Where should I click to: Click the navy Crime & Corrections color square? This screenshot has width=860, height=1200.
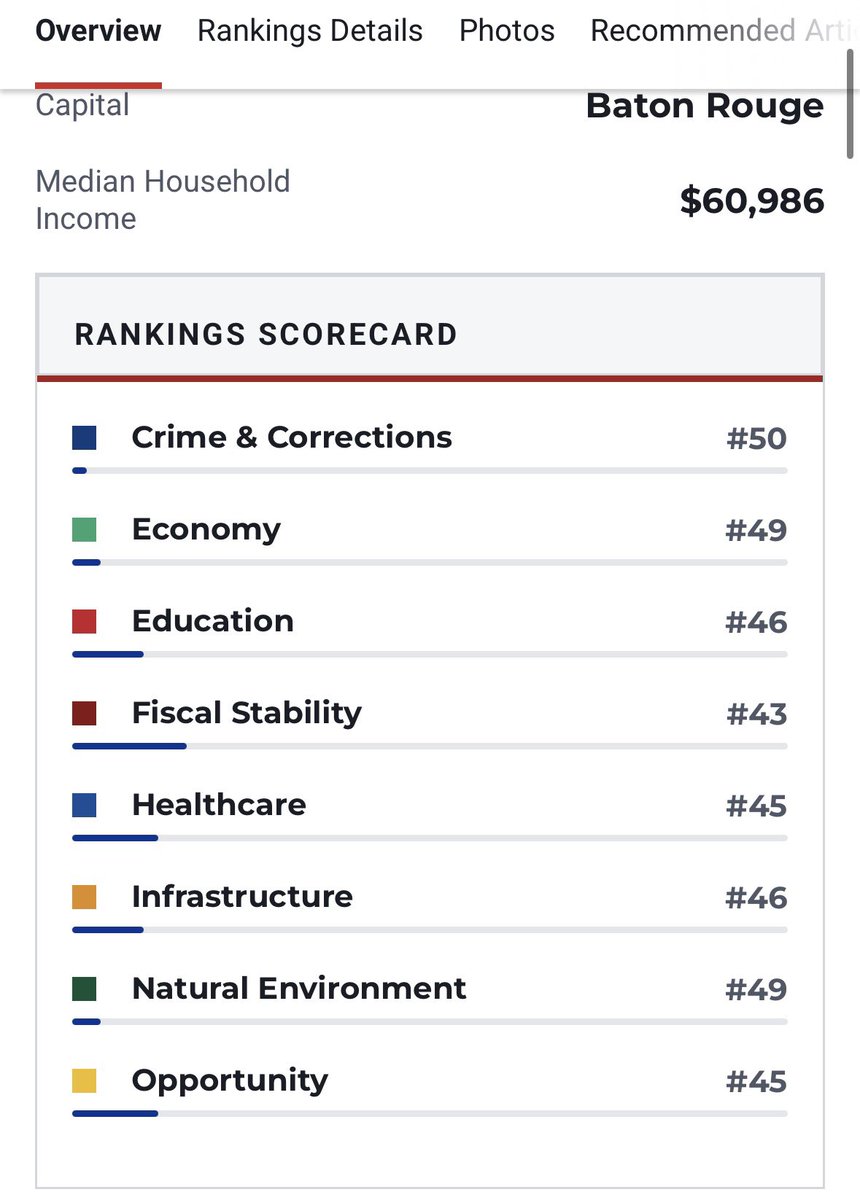click(84, 437)
